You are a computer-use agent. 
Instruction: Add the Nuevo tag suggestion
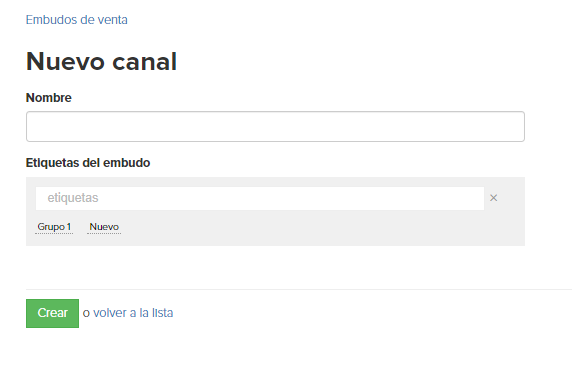pos(104,227)
